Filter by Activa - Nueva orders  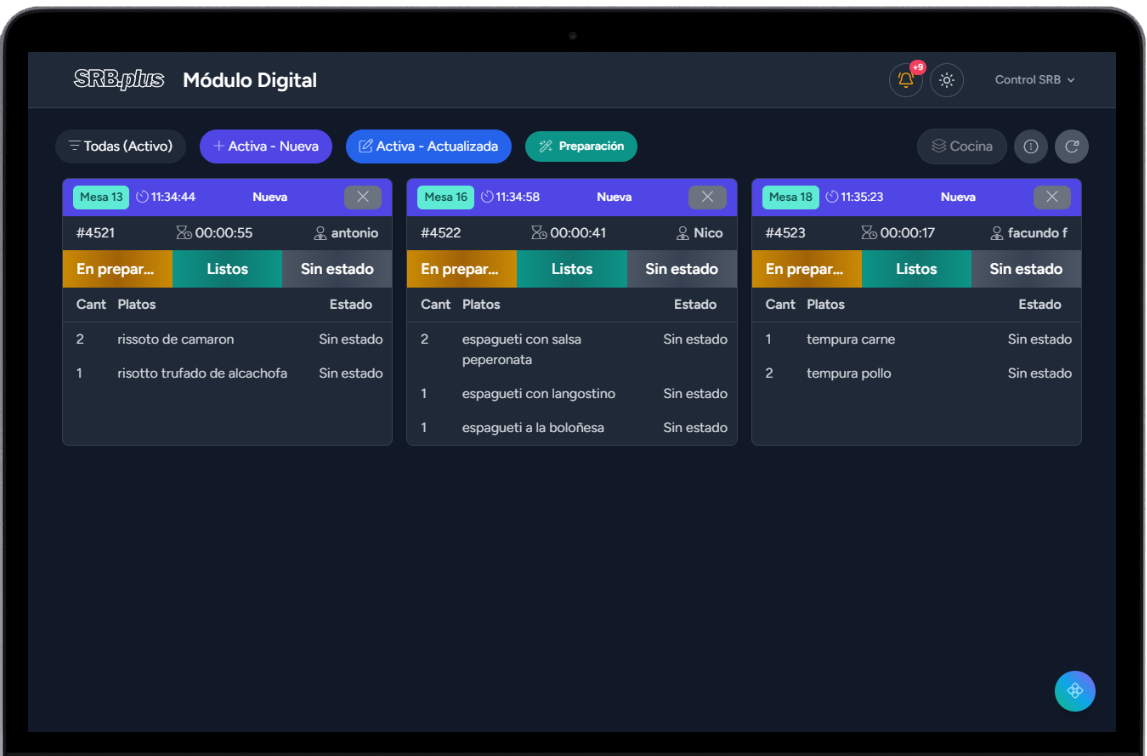click(x=266, y=146)
